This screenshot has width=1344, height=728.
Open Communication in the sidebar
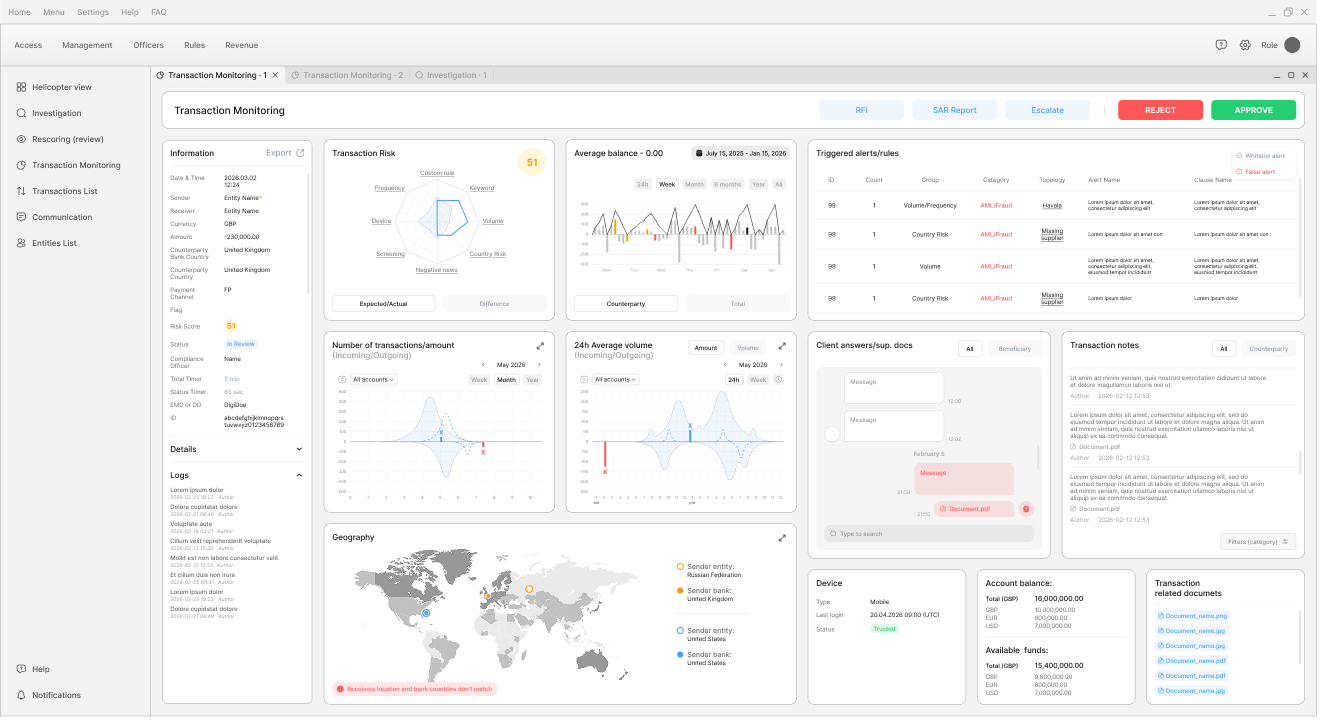tap(54, 218)
